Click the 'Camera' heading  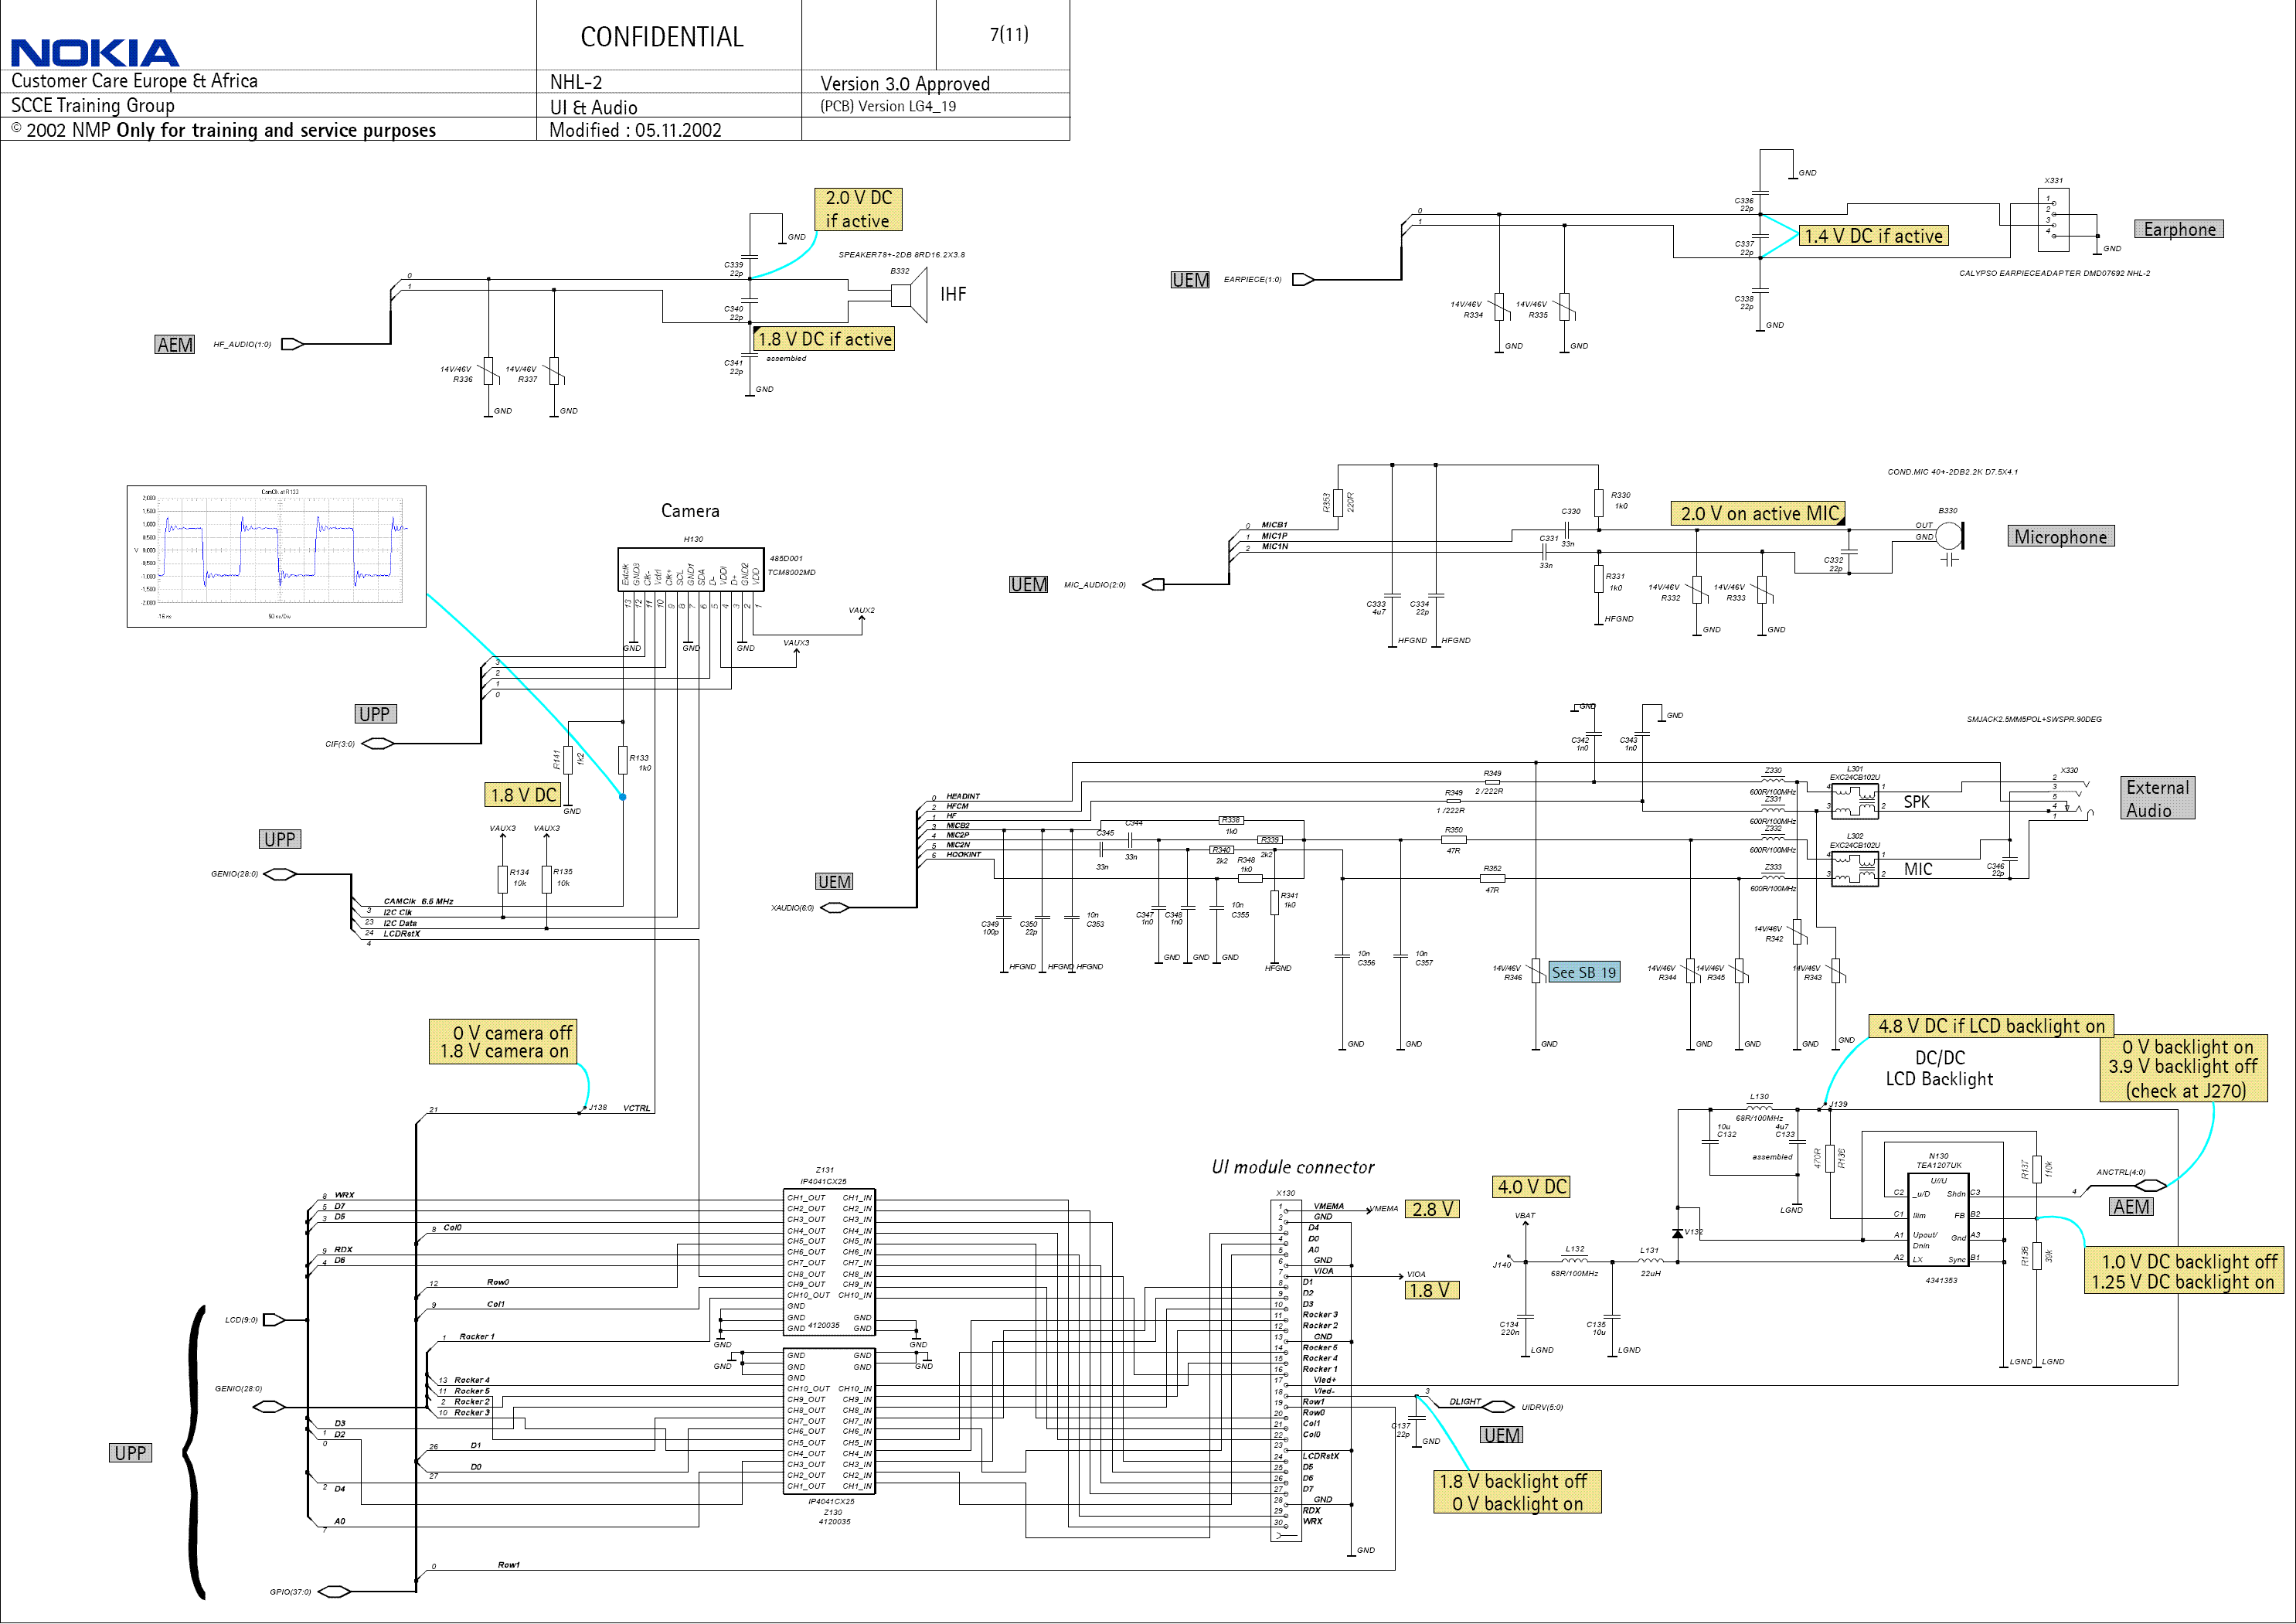[x=690, y=511]
